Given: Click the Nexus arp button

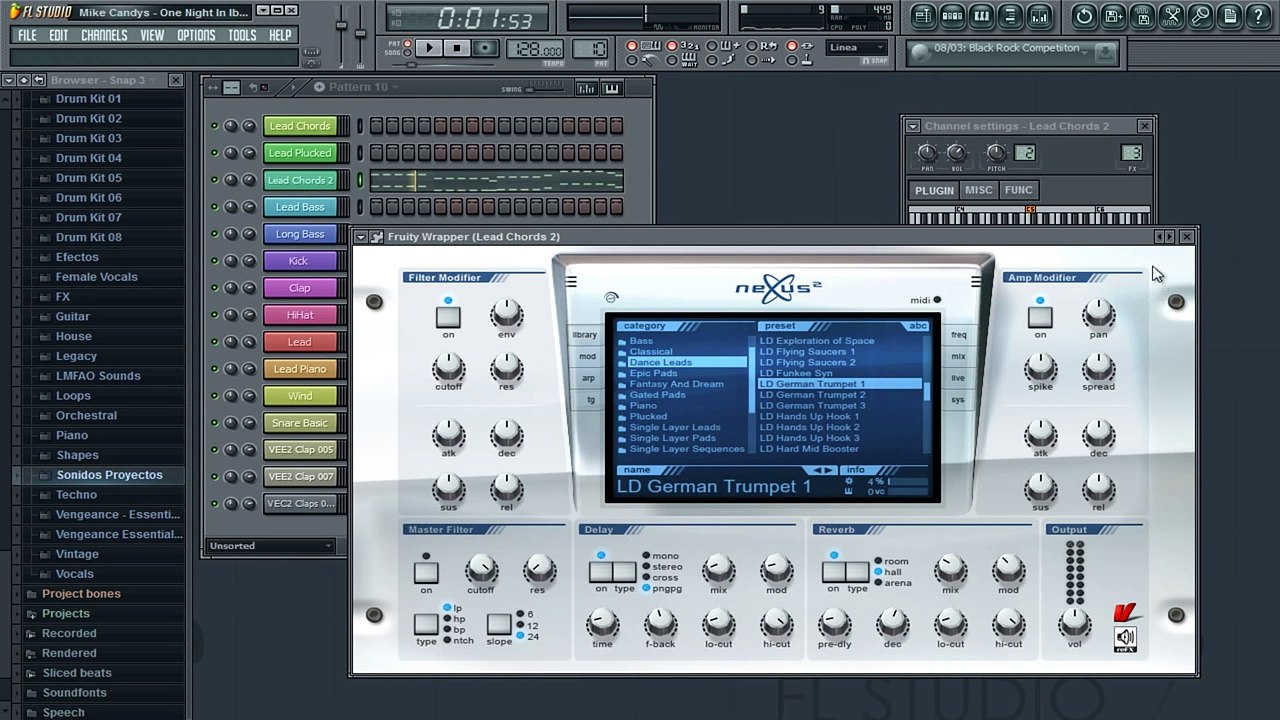Looking at the screenshot, I should pos(588,378).
